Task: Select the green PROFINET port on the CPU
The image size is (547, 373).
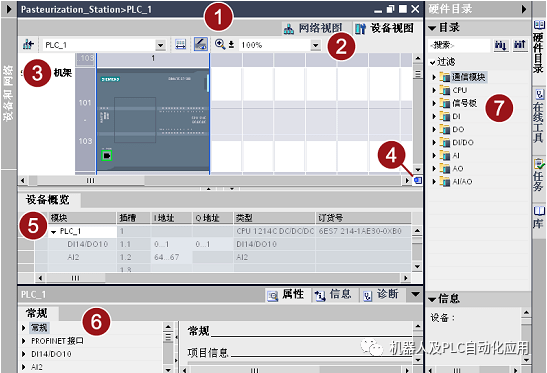Action: pos(107,156)
